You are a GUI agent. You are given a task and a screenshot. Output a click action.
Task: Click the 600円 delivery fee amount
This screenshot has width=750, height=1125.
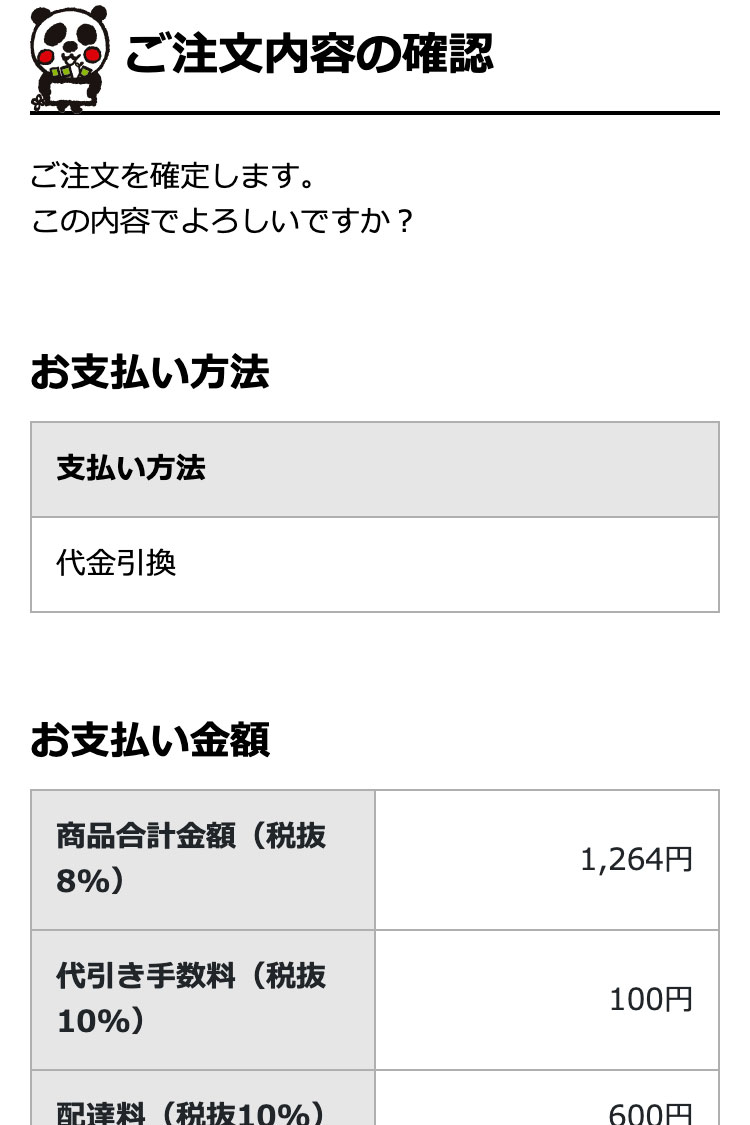click(650, 1113)
